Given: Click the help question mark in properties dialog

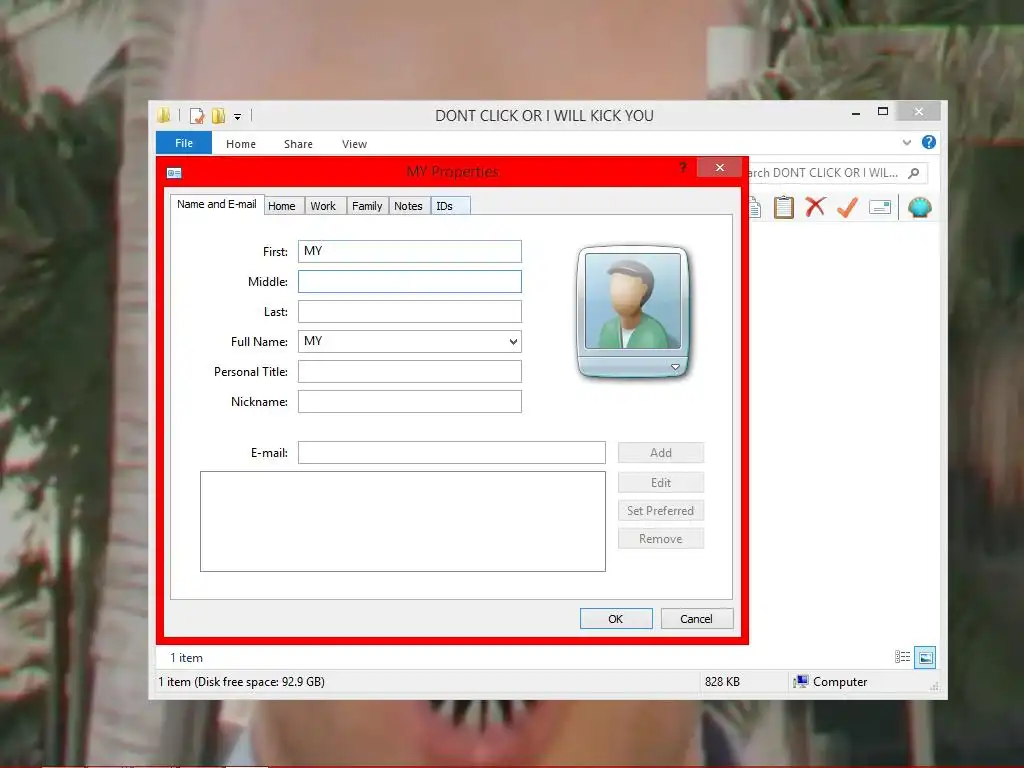Looking at the screenshot, I should point(682,167).
